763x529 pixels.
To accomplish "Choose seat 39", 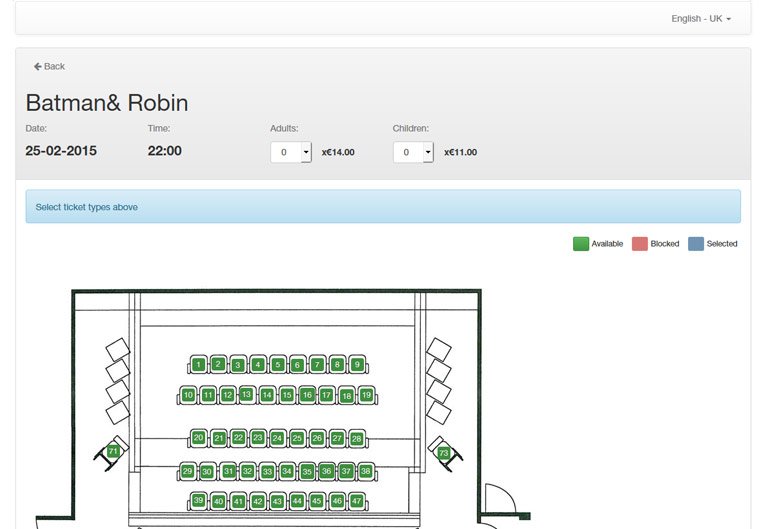I will point(198,500).
